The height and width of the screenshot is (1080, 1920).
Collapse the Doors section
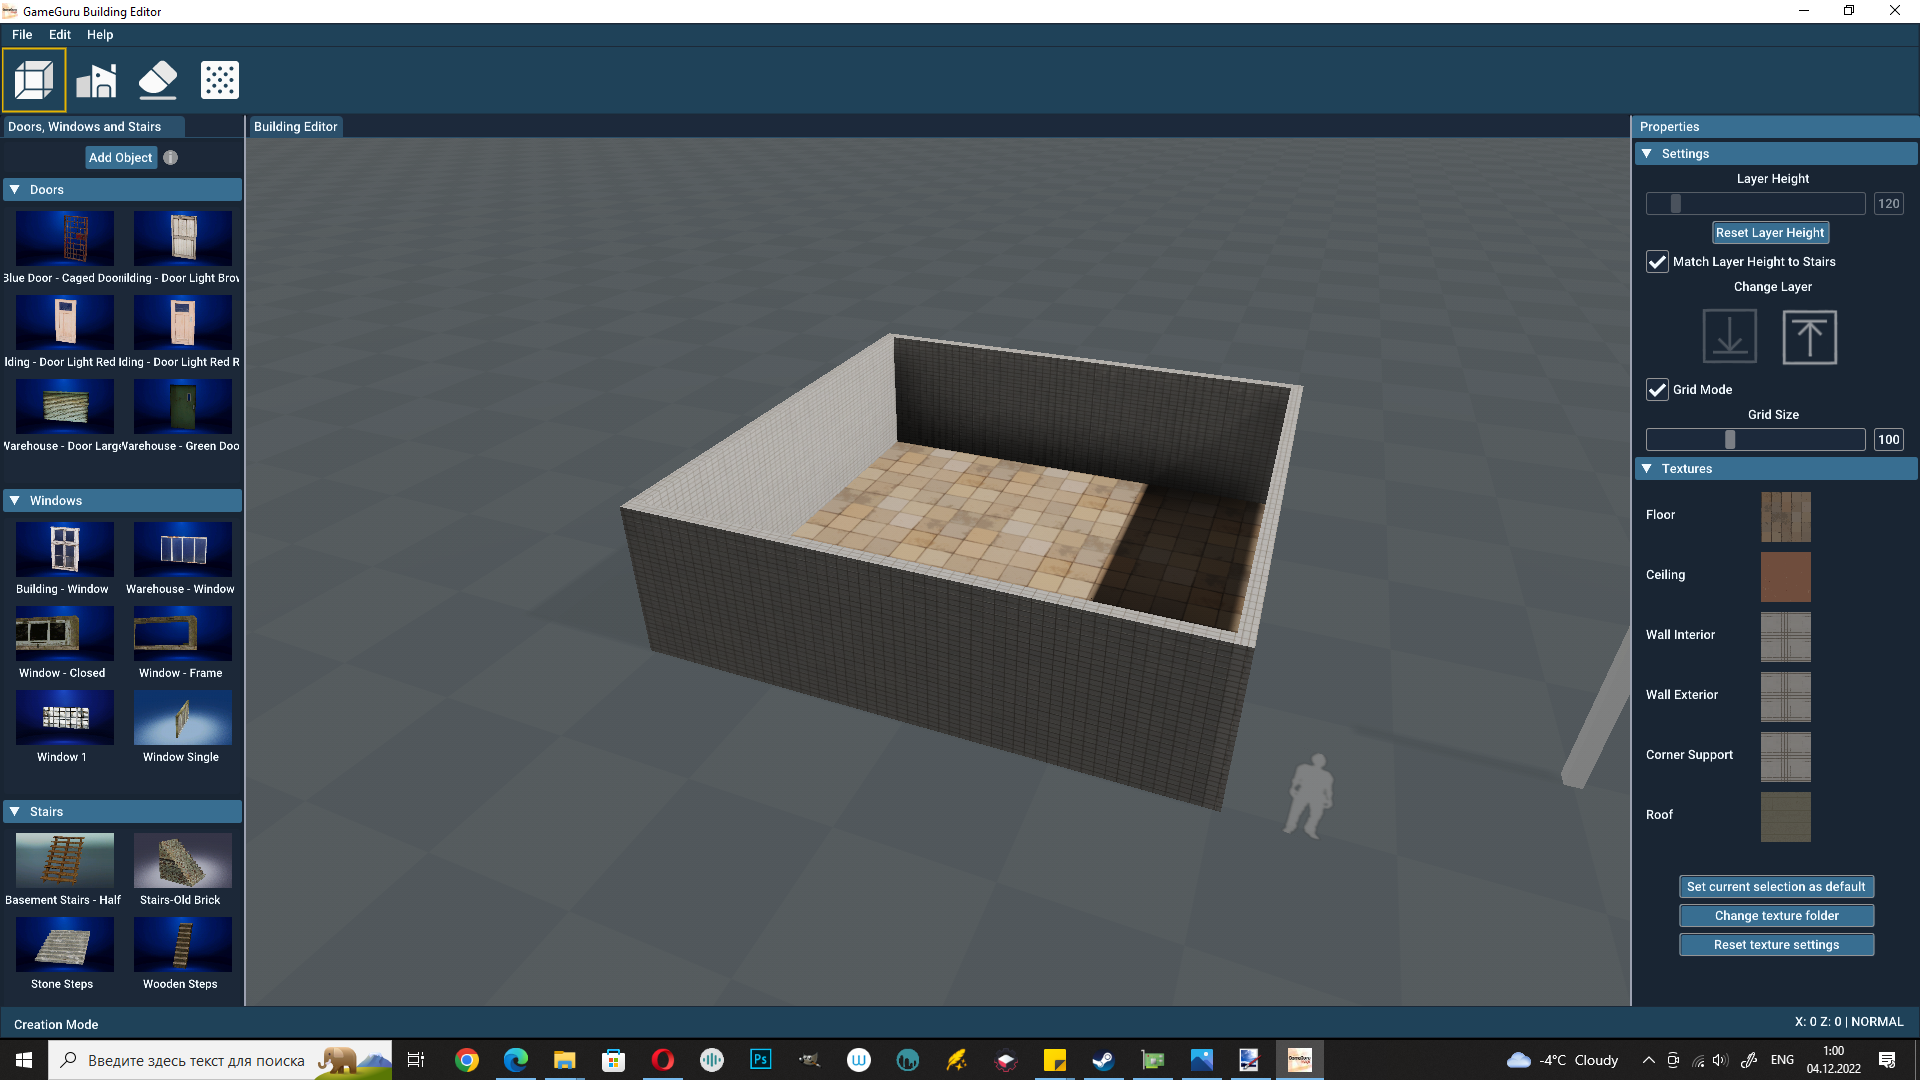pos(15,189)
